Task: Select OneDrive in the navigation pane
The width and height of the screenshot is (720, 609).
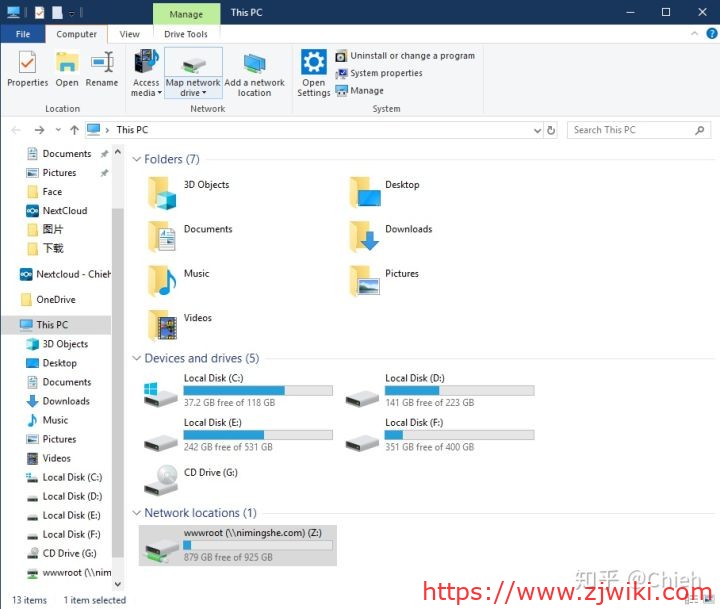Action: [x=55, y=299]
